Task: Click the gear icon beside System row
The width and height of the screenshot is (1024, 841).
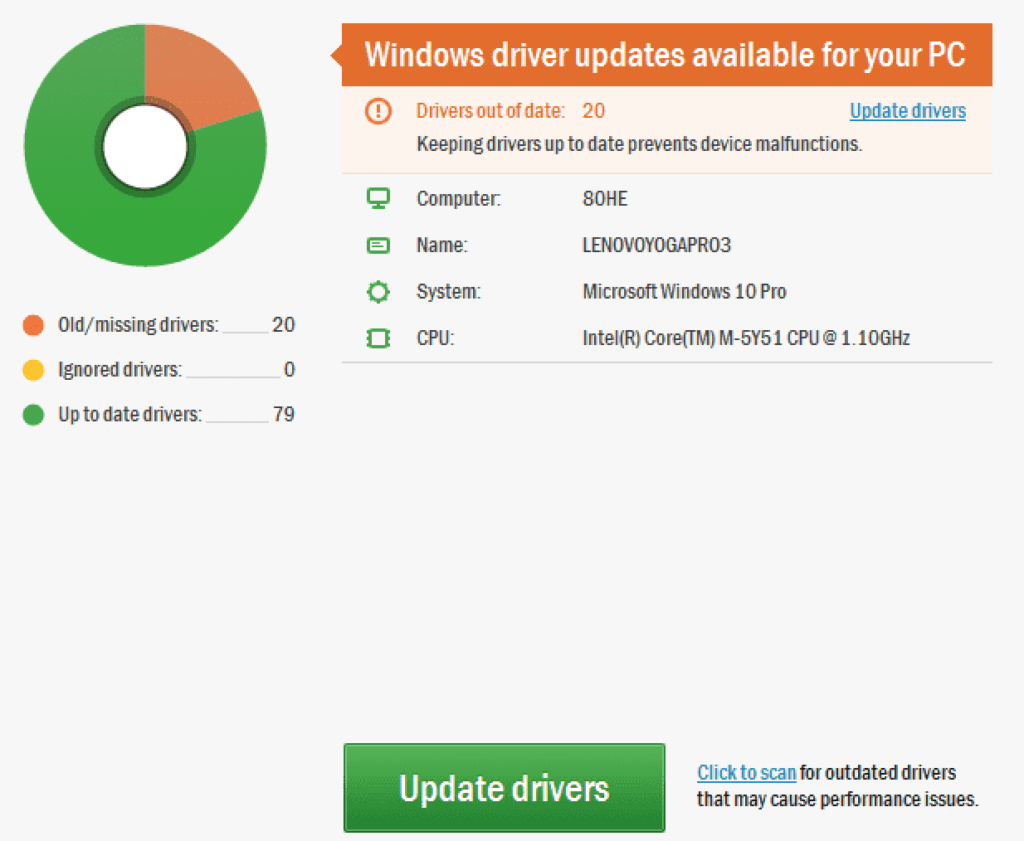Action: tap(378, 291)
